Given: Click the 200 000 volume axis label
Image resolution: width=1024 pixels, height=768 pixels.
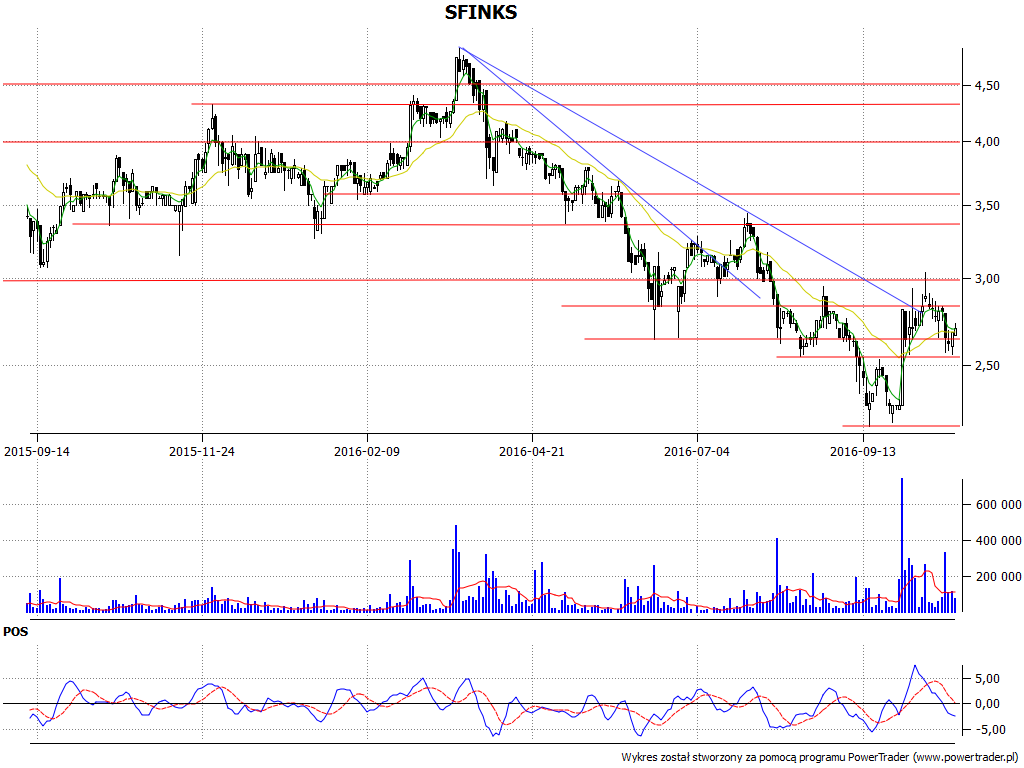Looking at the screenshot, I should tap(999, 577).
